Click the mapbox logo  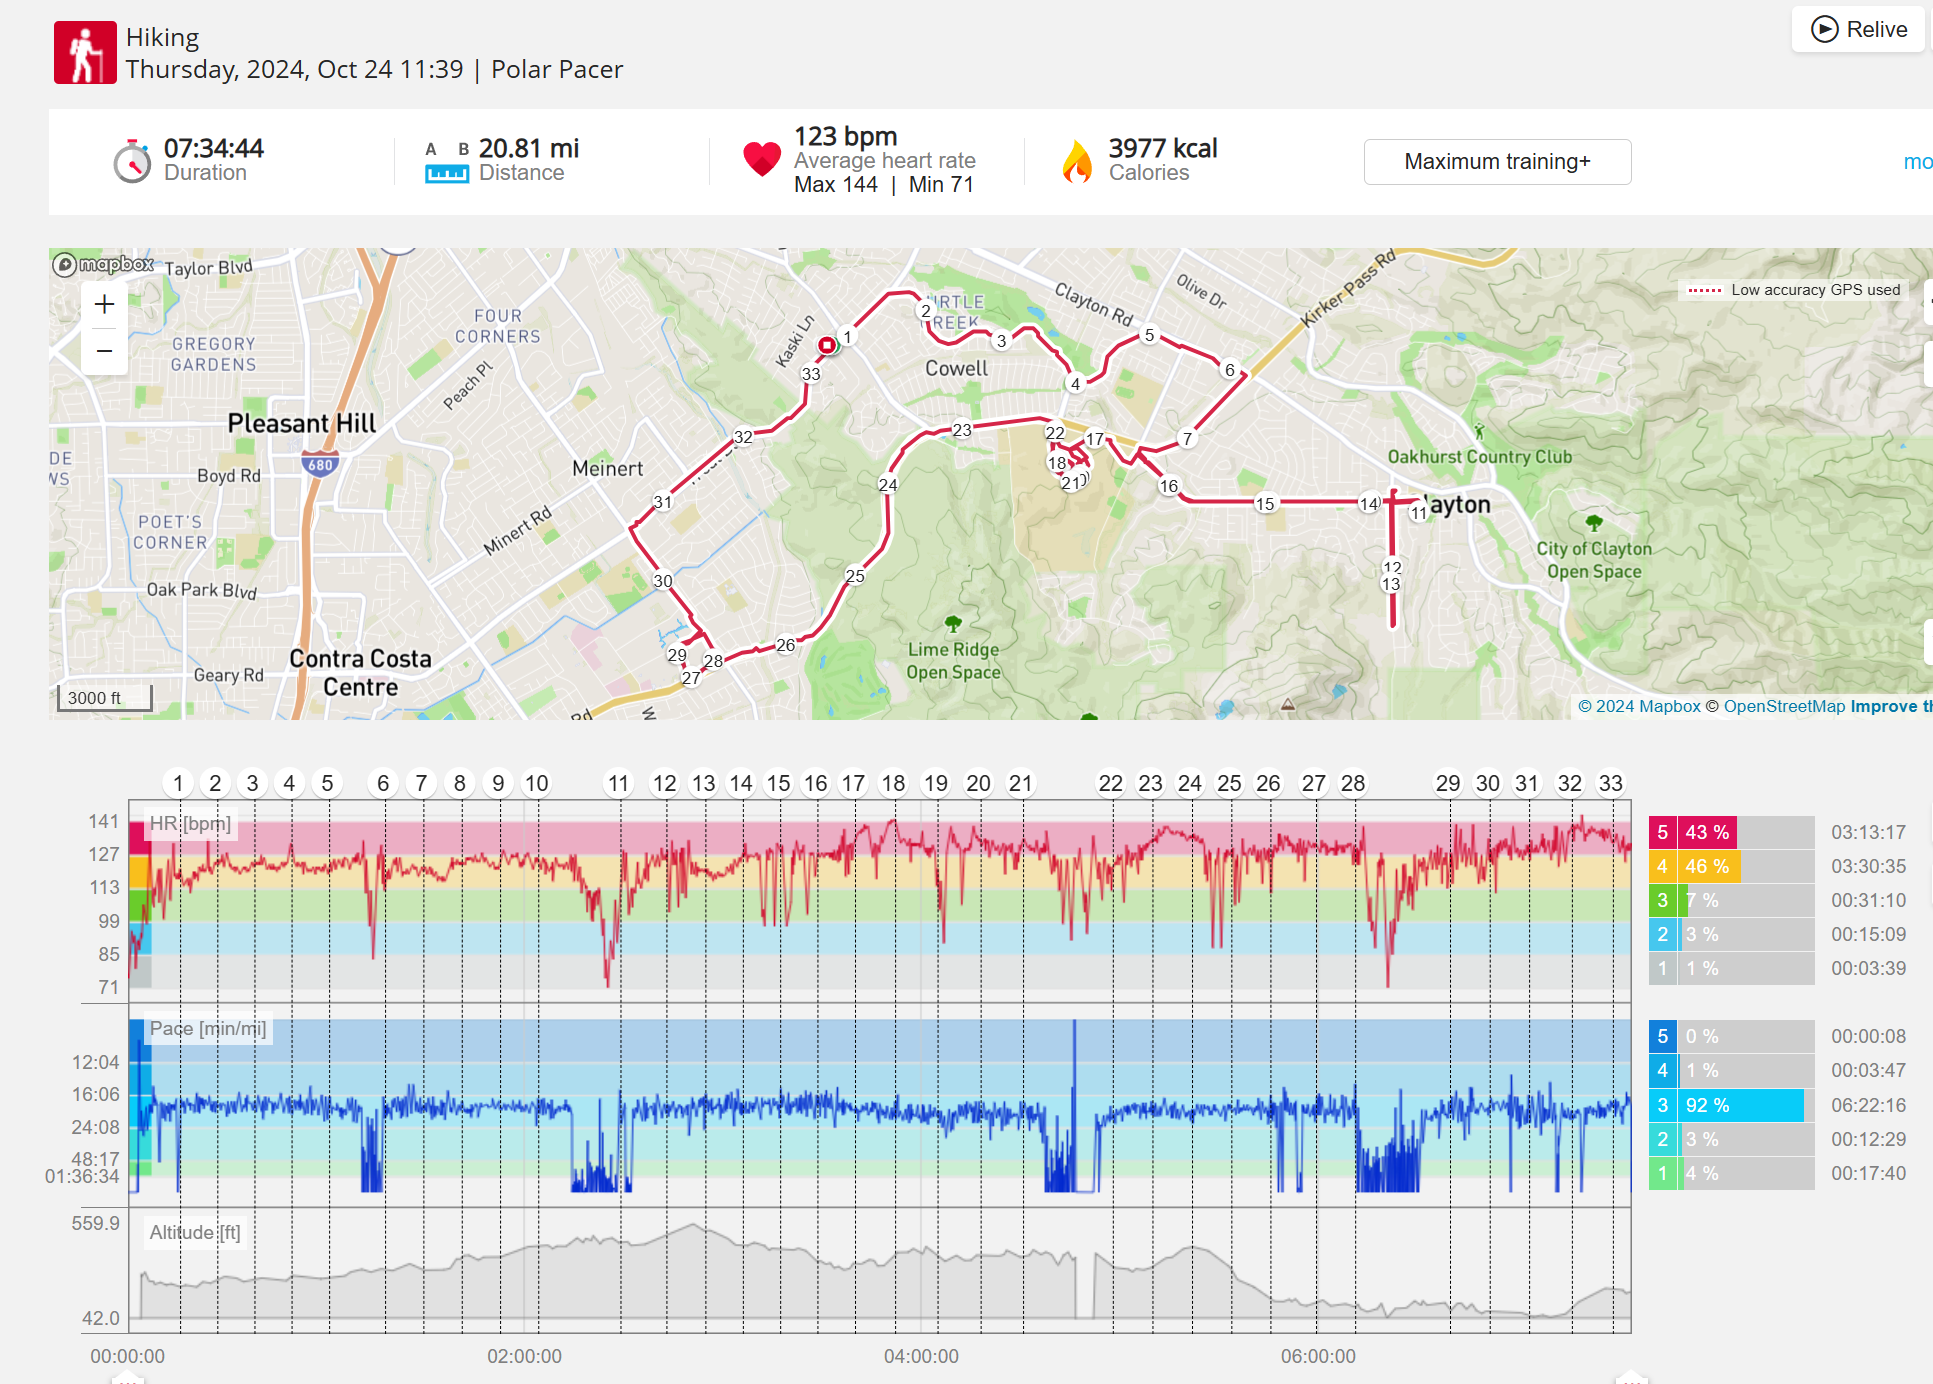(104, 265)
